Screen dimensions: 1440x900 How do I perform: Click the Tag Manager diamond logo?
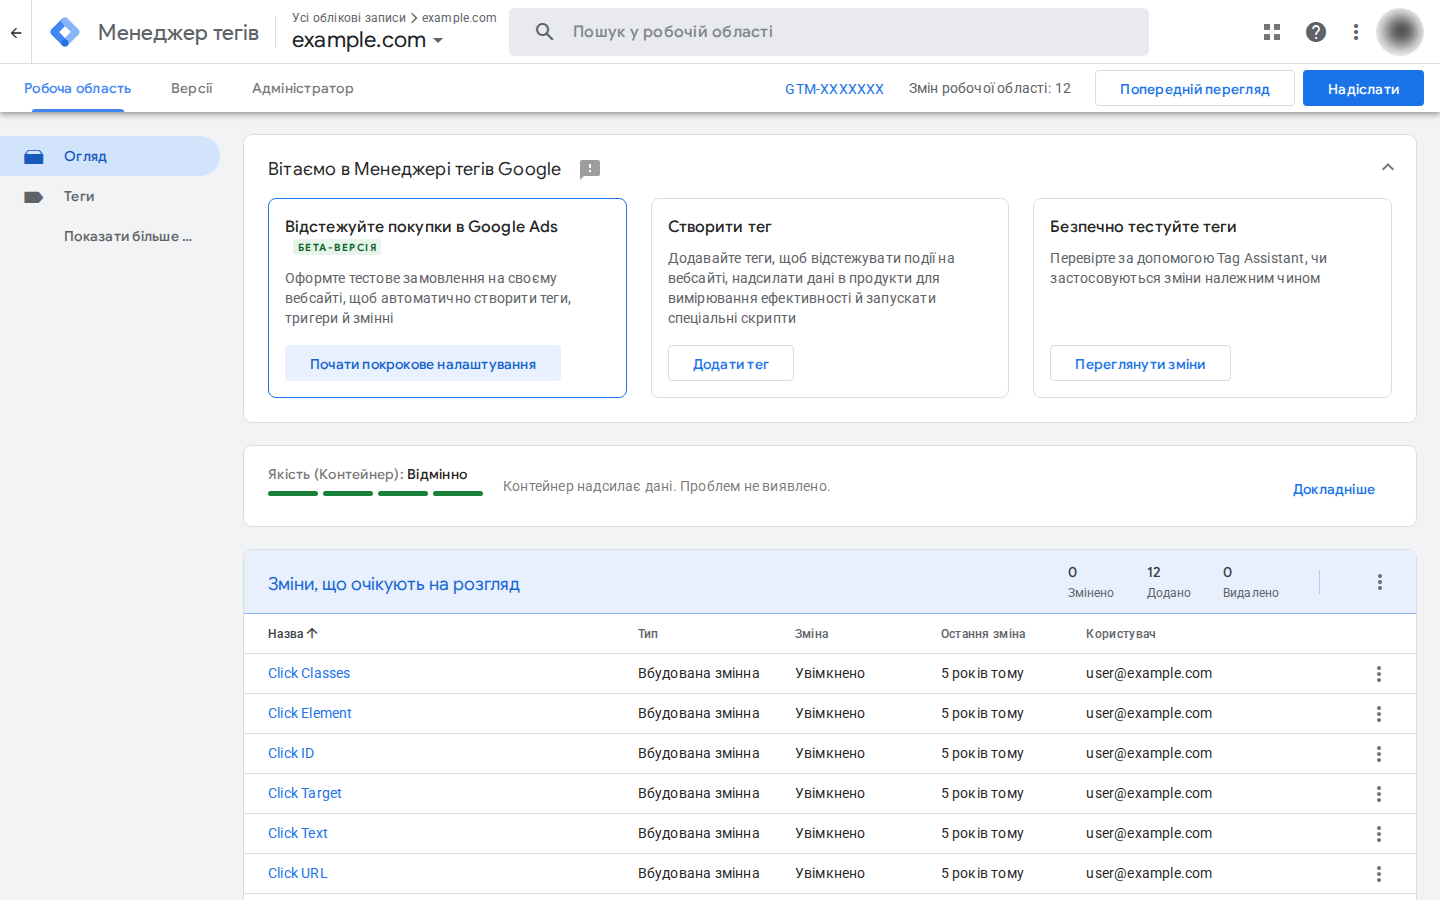pyautogui.click(x=65, y=32)
